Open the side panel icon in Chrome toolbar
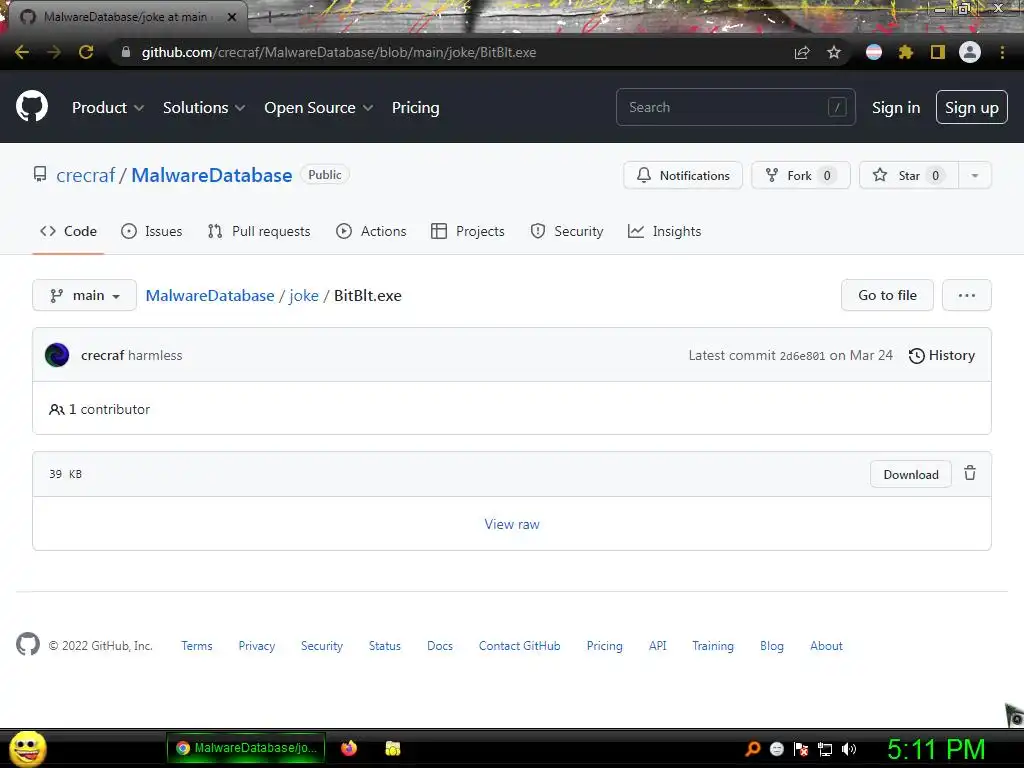The width and height of the screenshot is (1024, 768). tap(938, 52)
